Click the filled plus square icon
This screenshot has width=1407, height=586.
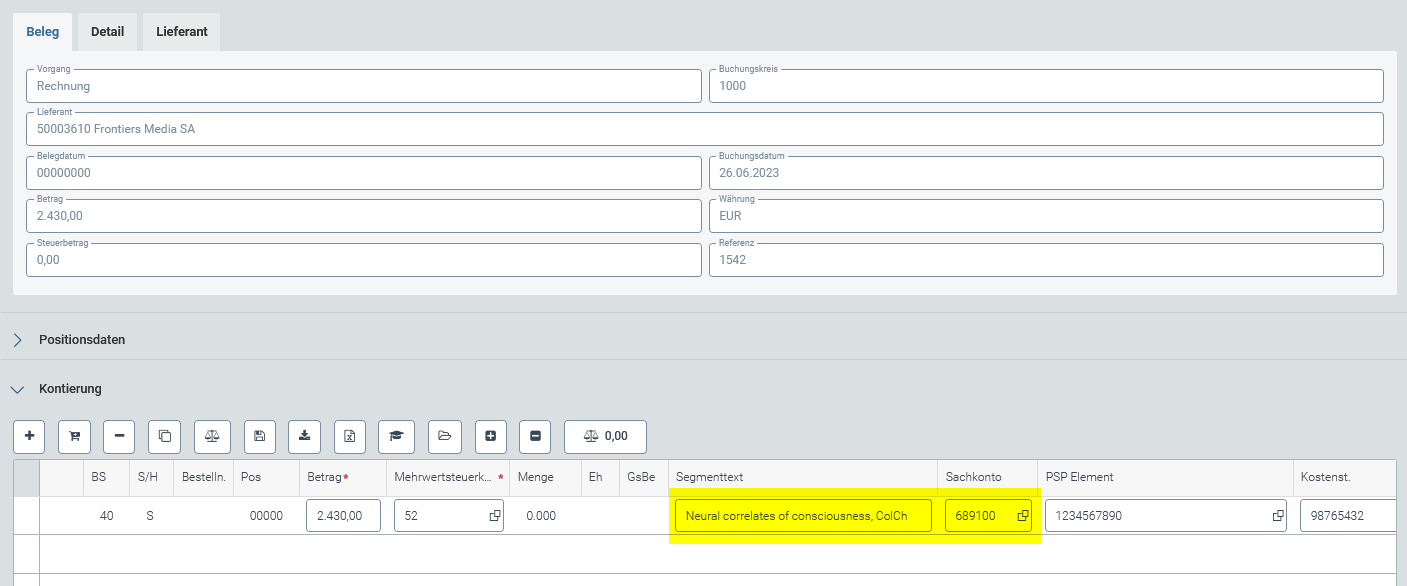[x=490, y=436]
